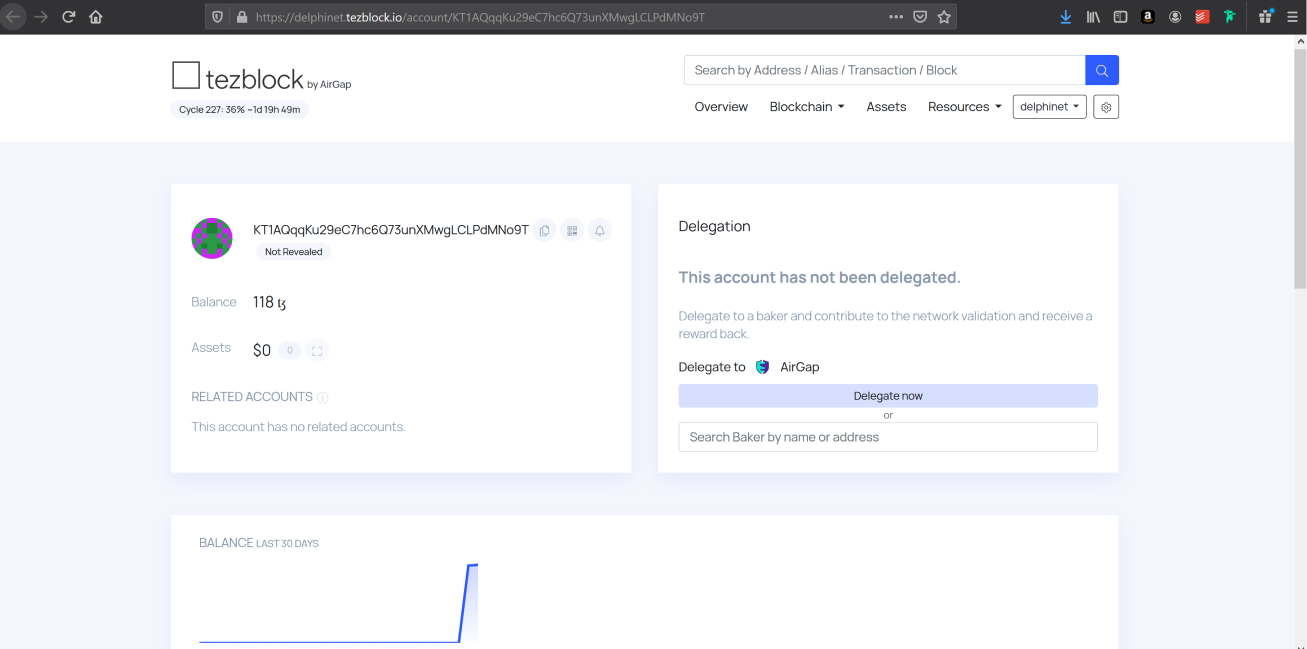Image resolution: width=1307 pixels, height=649 pixels.
Task: Show QR code for account address
Action: point(572,230)
